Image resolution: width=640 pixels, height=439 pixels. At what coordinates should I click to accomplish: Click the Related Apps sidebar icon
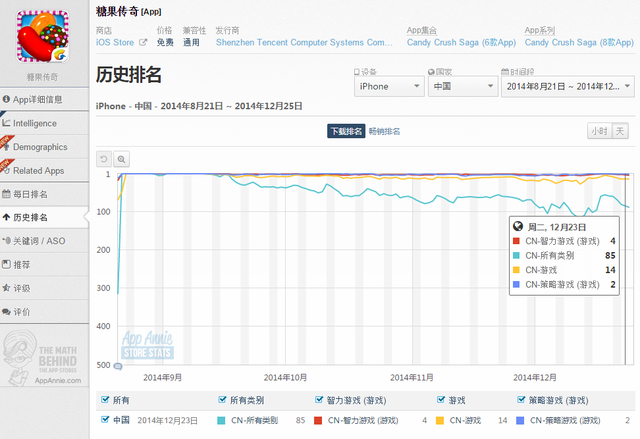point(6,170)
